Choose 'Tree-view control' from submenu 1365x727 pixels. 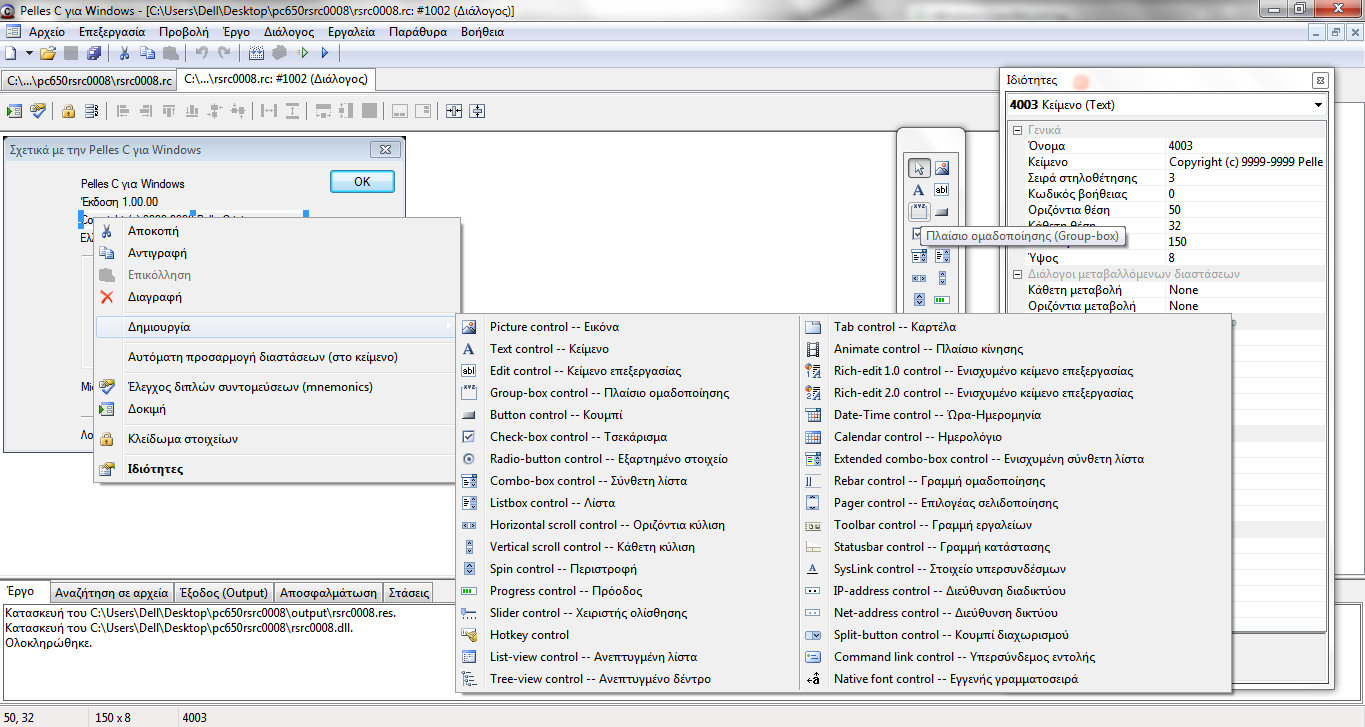tap(628, 679)
